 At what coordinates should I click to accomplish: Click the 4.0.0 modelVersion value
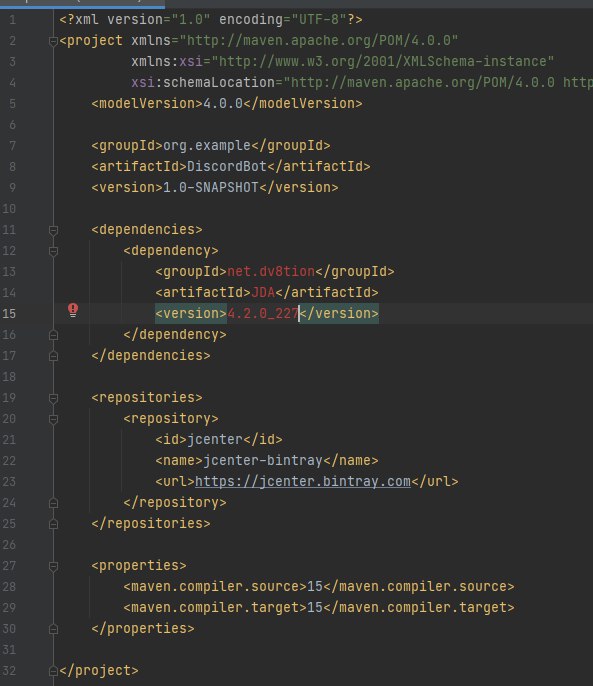pos(223,104)
